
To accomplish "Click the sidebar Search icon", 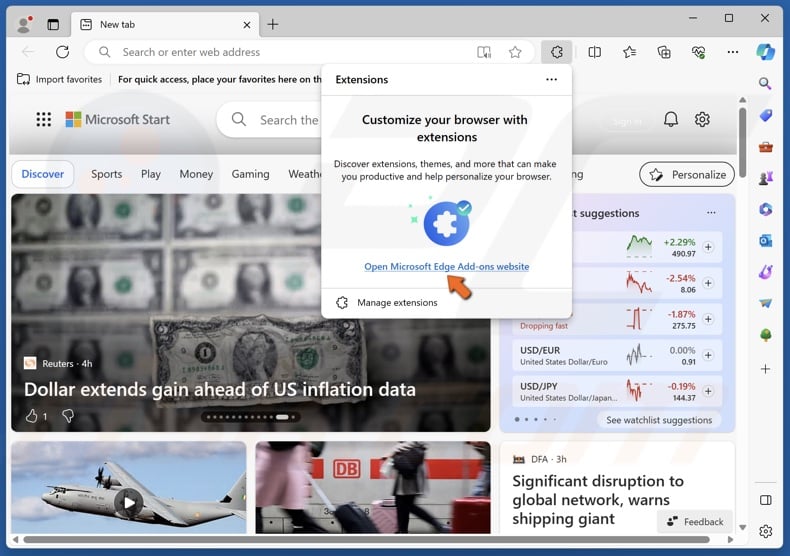I will coord(765,83).
